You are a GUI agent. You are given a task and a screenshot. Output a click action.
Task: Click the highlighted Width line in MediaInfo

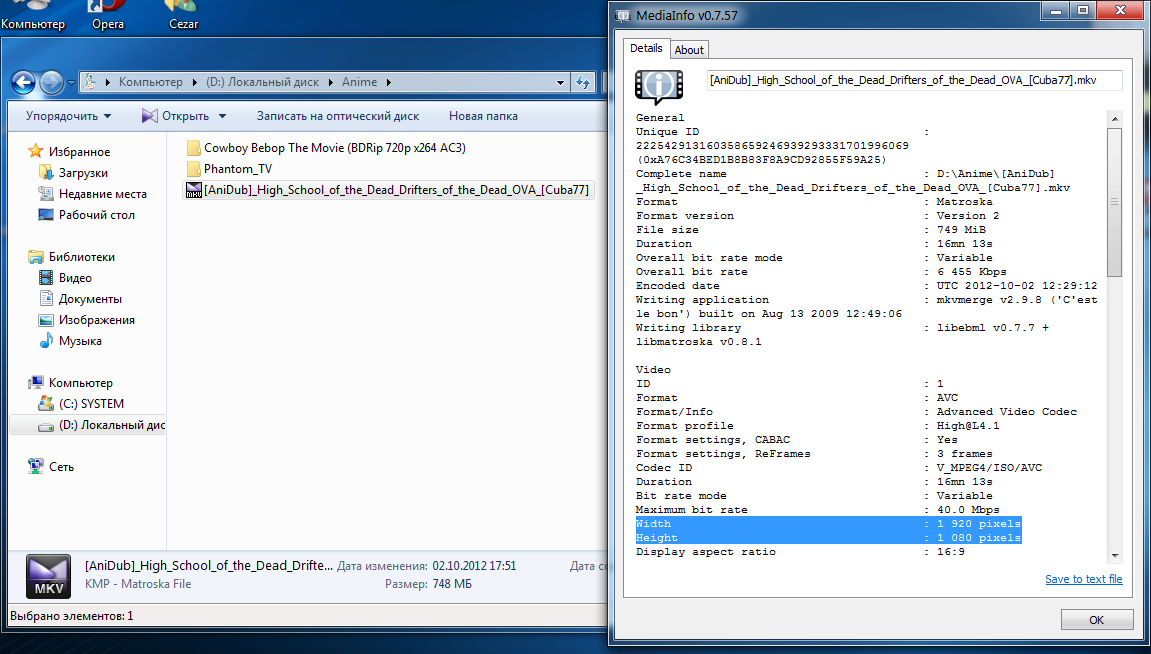click(x=828, y=523)
